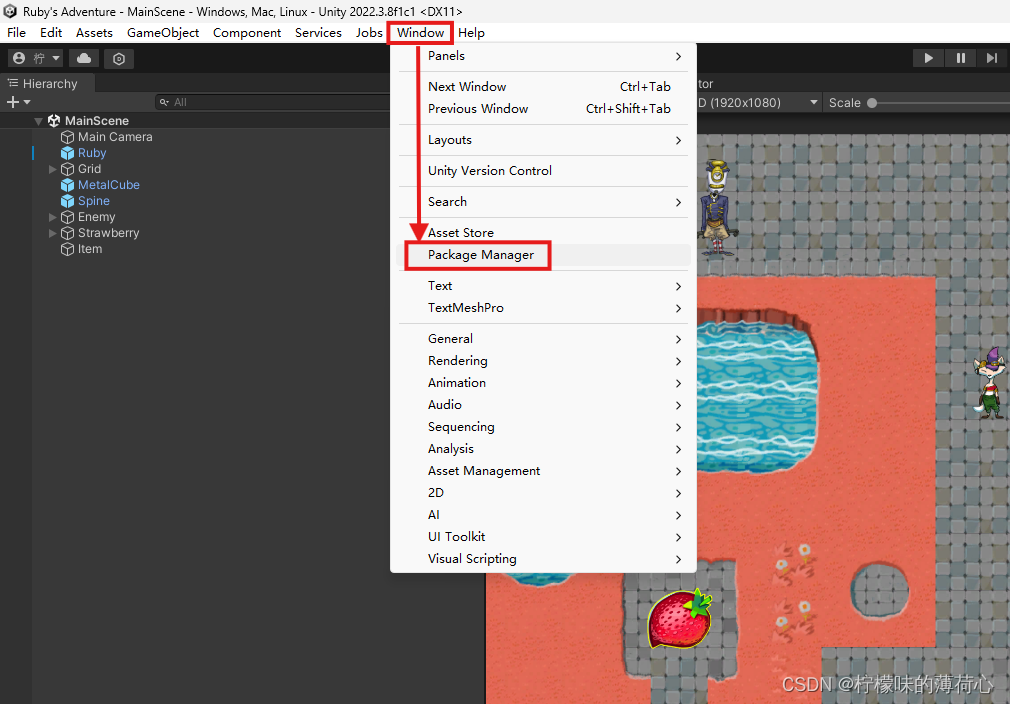Image resolution: width=1010 pixels, height=704 pixels.
Task: Open the settings gear next to cloud icon
Action: click(118, 57)
